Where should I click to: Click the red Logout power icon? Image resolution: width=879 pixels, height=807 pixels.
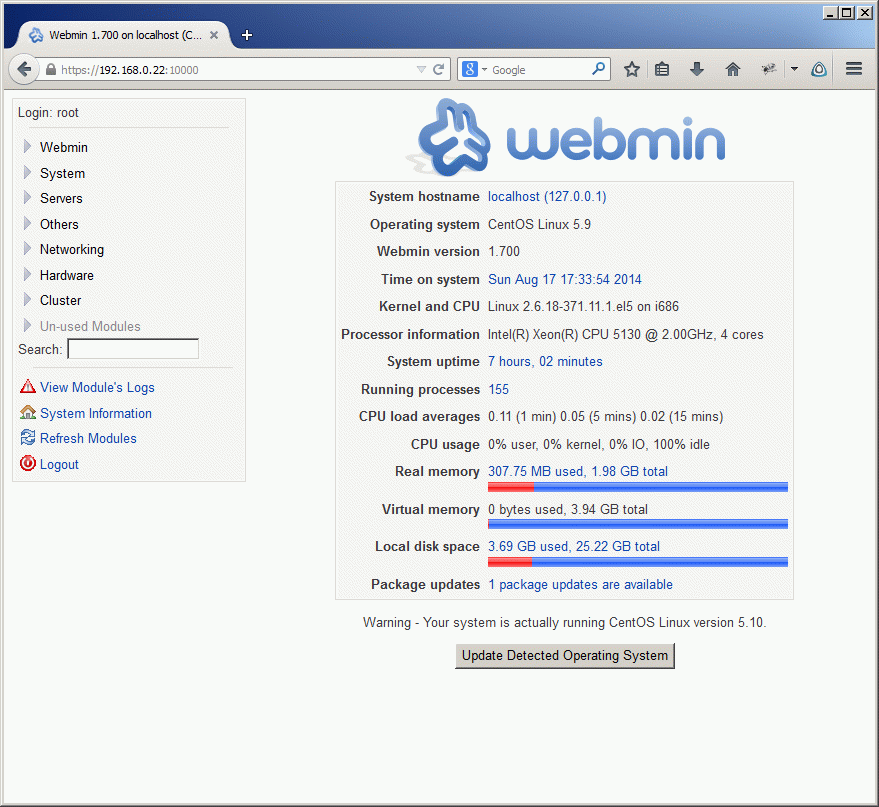click(x=27, y=463)
